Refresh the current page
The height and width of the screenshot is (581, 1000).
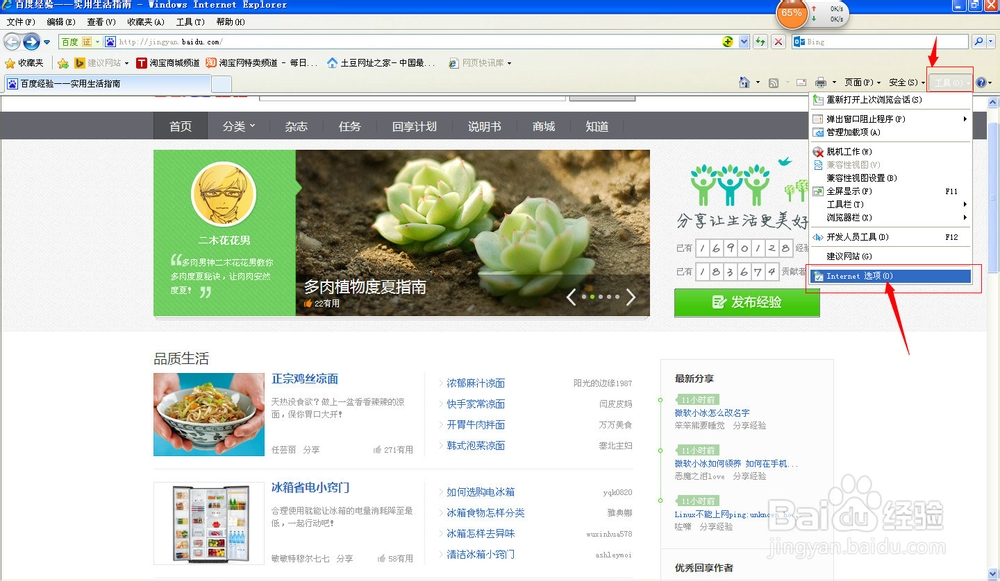pos(760,41)
